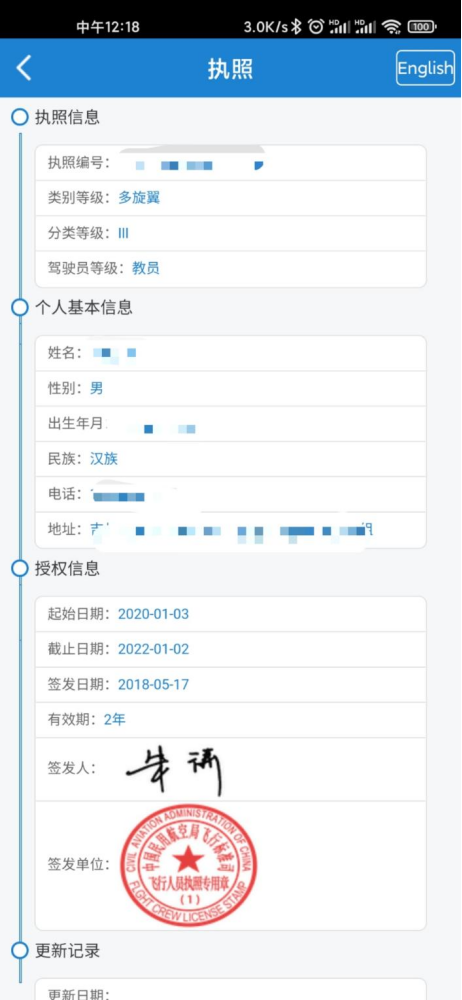462x1000 pixels.
Task: Tap the Wi-Fi status icon
Action: click(x=391, y=26)
